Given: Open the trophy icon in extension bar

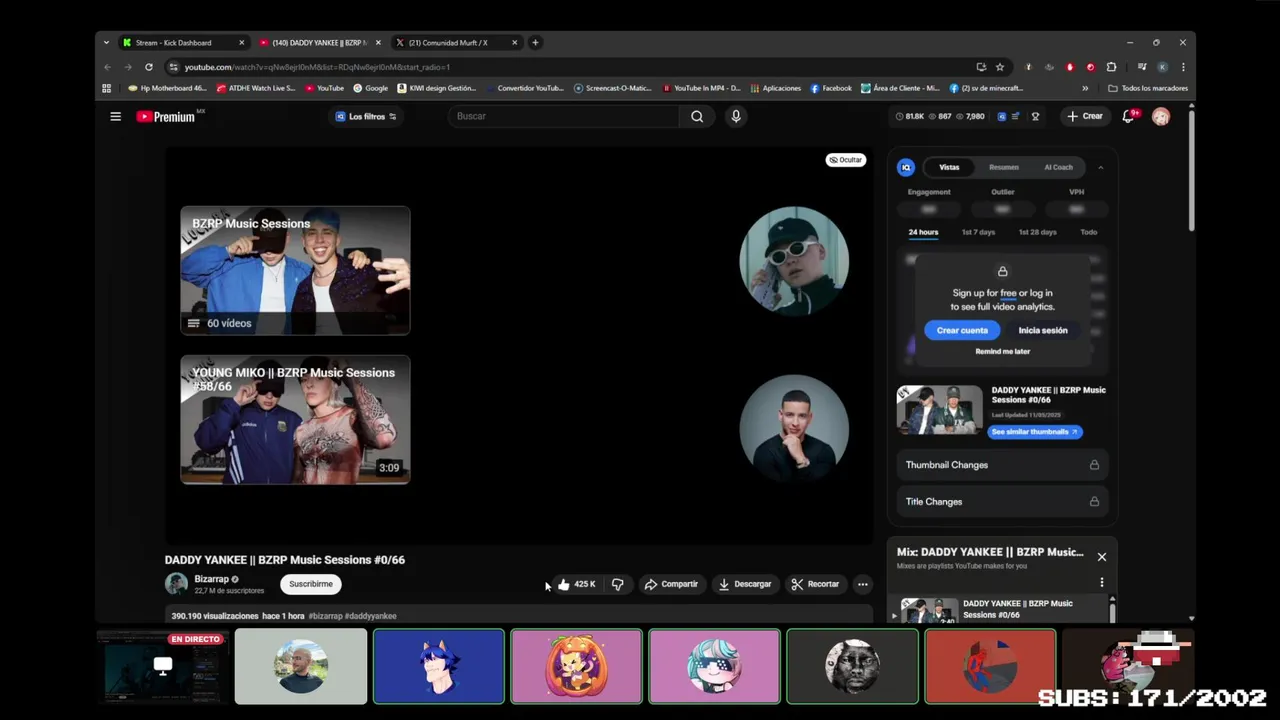Looking at the screenshot, I should click(x=1035, y=116).
